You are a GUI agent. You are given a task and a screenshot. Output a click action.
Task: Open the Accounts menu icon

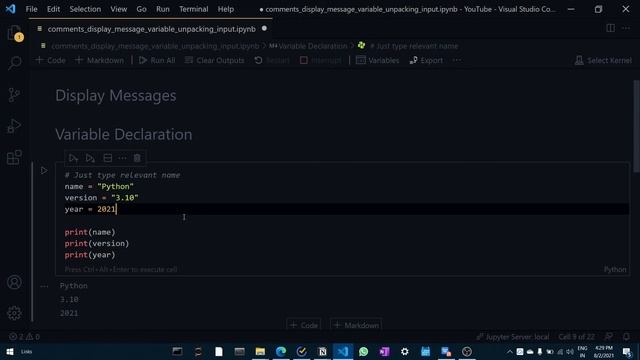pyautogui.click(x=14, y=282)
